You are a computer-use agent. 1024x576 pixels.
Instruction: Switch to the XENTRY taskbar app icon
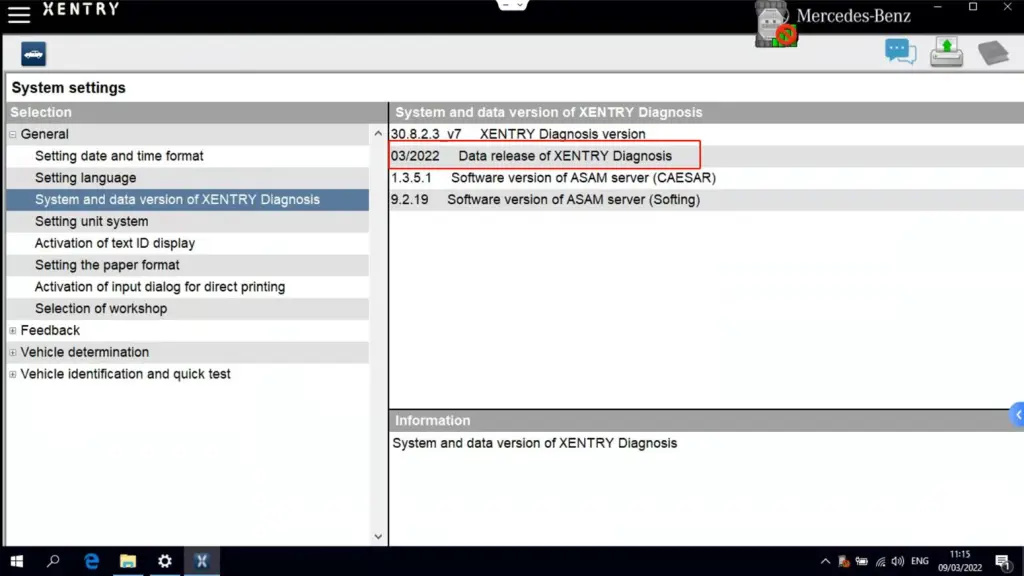[x=202, y=561]
